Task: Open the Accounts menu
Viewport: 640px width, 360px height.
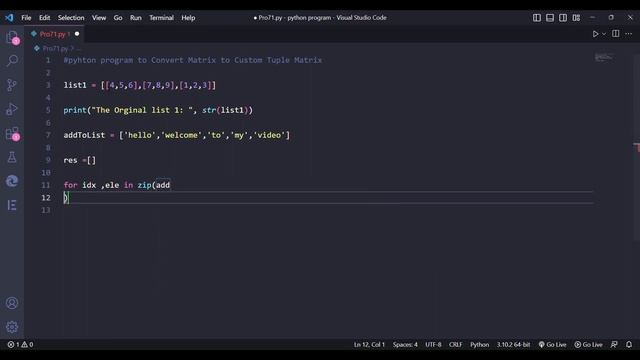Action: pos(12,303)
